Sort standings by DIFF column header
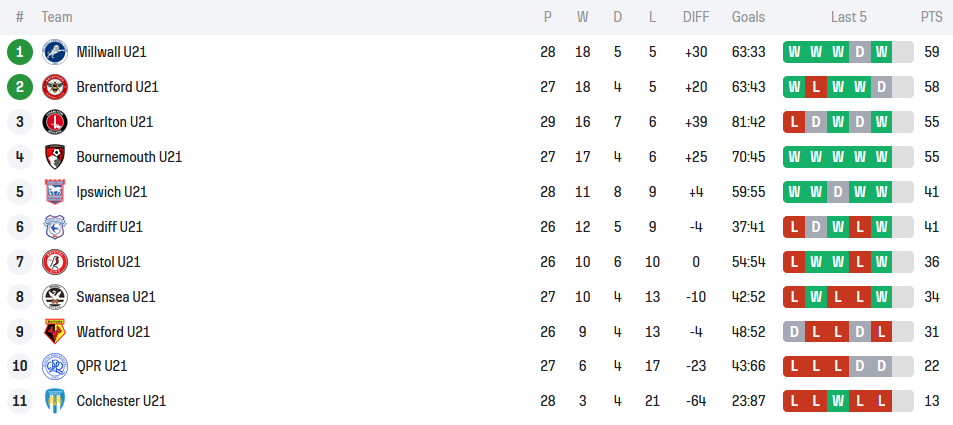953x425 pixels. pos(696,17)
